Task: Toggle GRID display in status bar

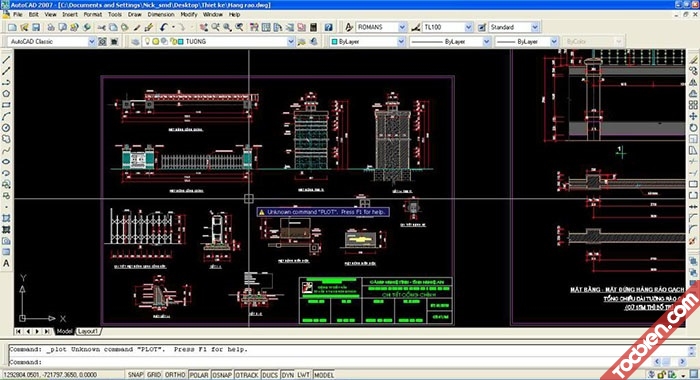Action: point(154,375)
